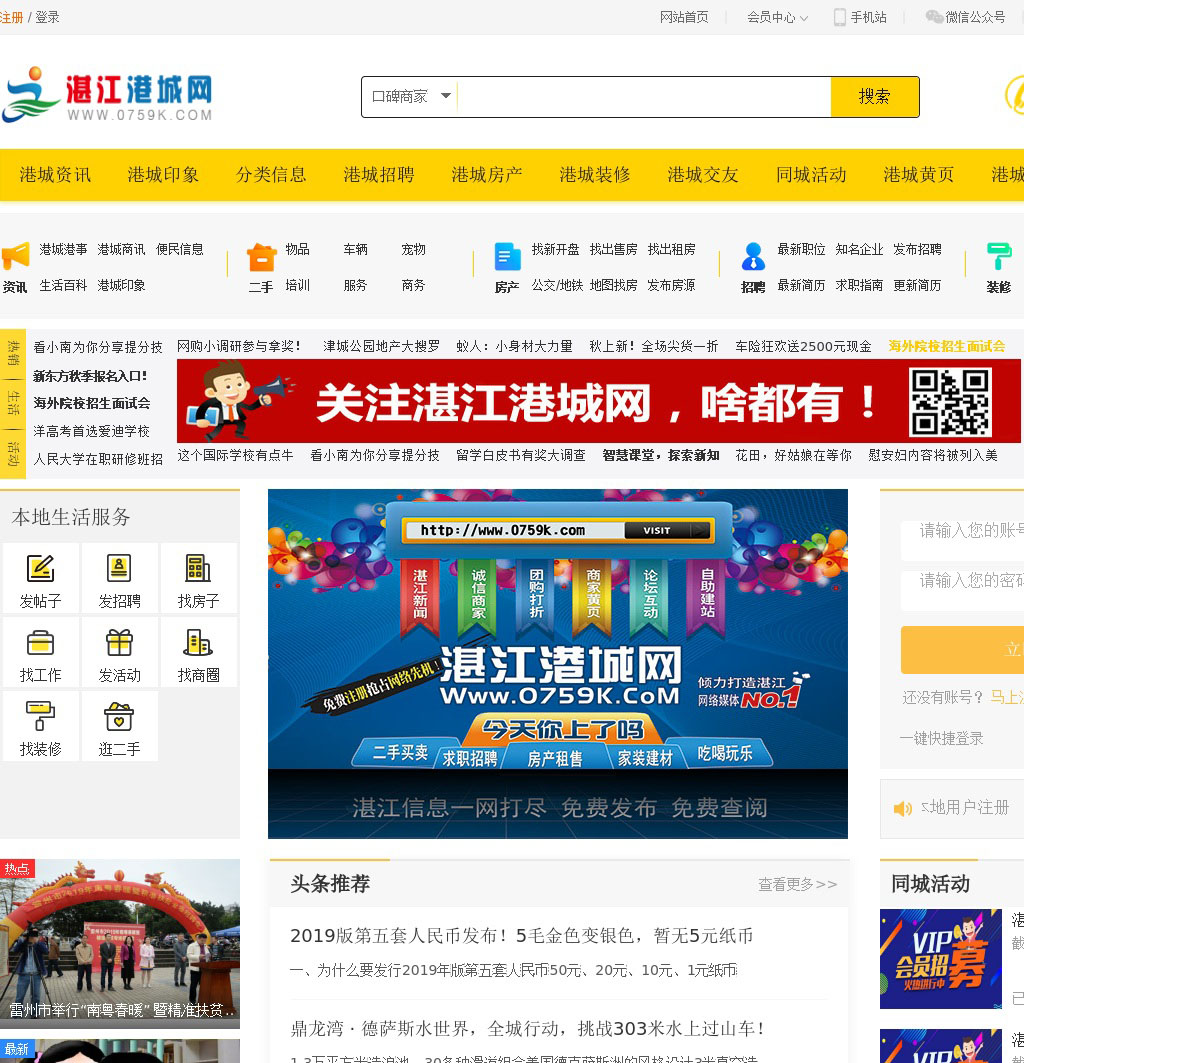Click the account input 请输入您的账号
This screenshot has width=1200, height=1063.
[962, 540]
